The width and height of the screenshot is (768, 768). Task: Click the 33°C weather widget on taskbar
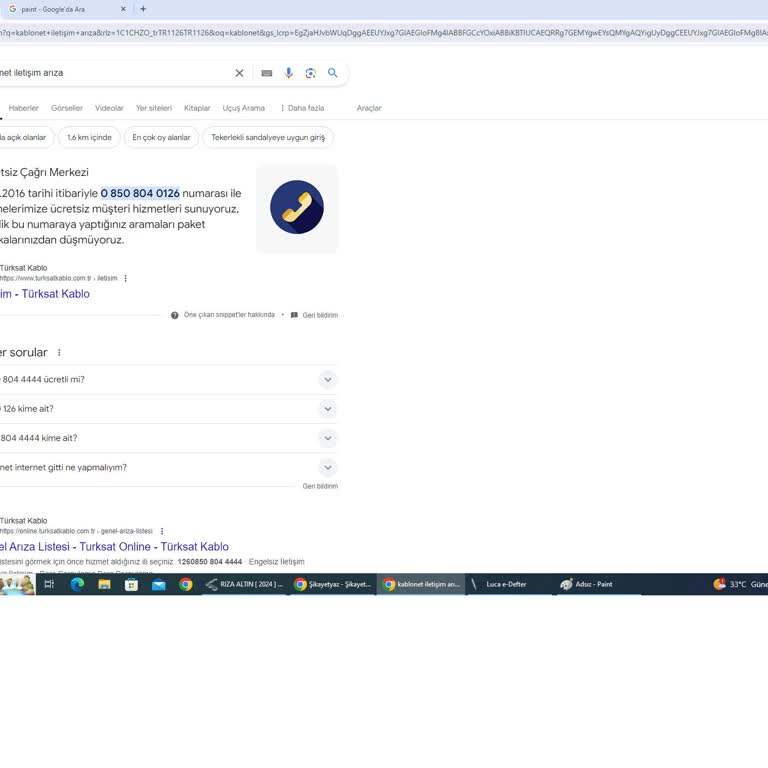[x=740, y=584]
